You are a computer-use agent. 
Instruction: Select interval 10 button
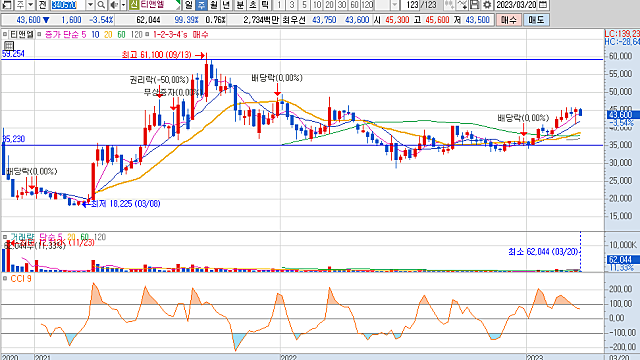[x=317, y=5]
